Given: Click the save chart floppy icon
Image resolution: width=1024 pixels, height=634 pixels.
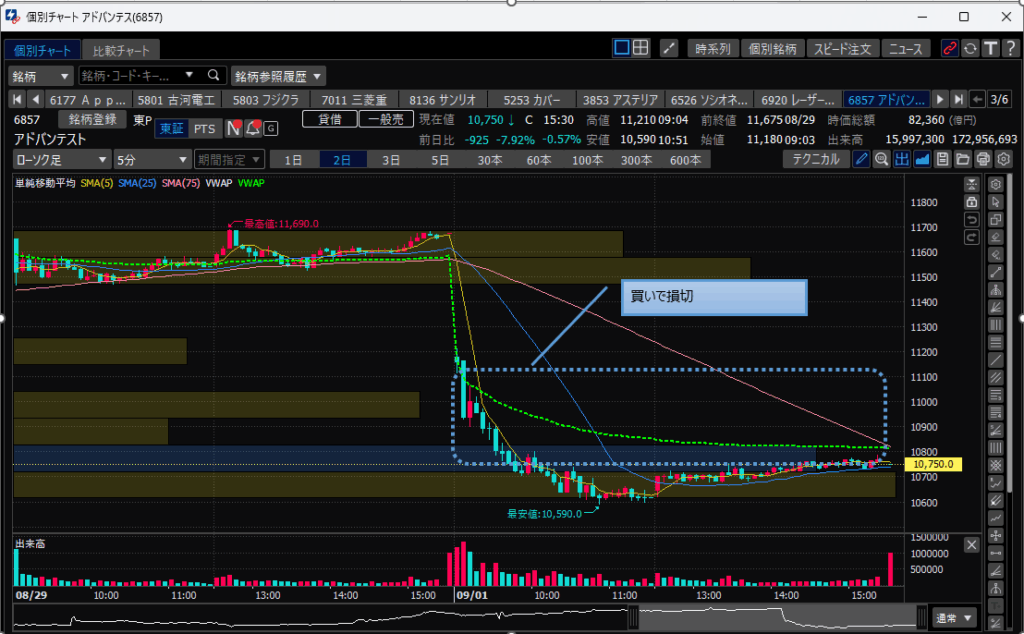Looking at the screenshot, I should point(942,159).
